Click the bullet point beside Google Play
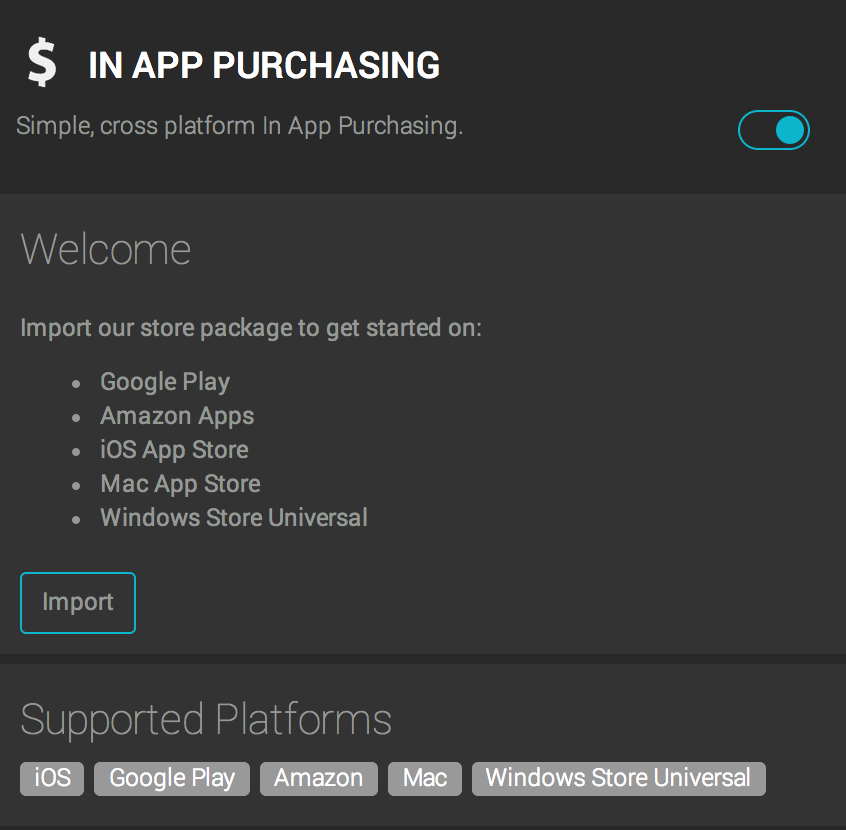 76,384
